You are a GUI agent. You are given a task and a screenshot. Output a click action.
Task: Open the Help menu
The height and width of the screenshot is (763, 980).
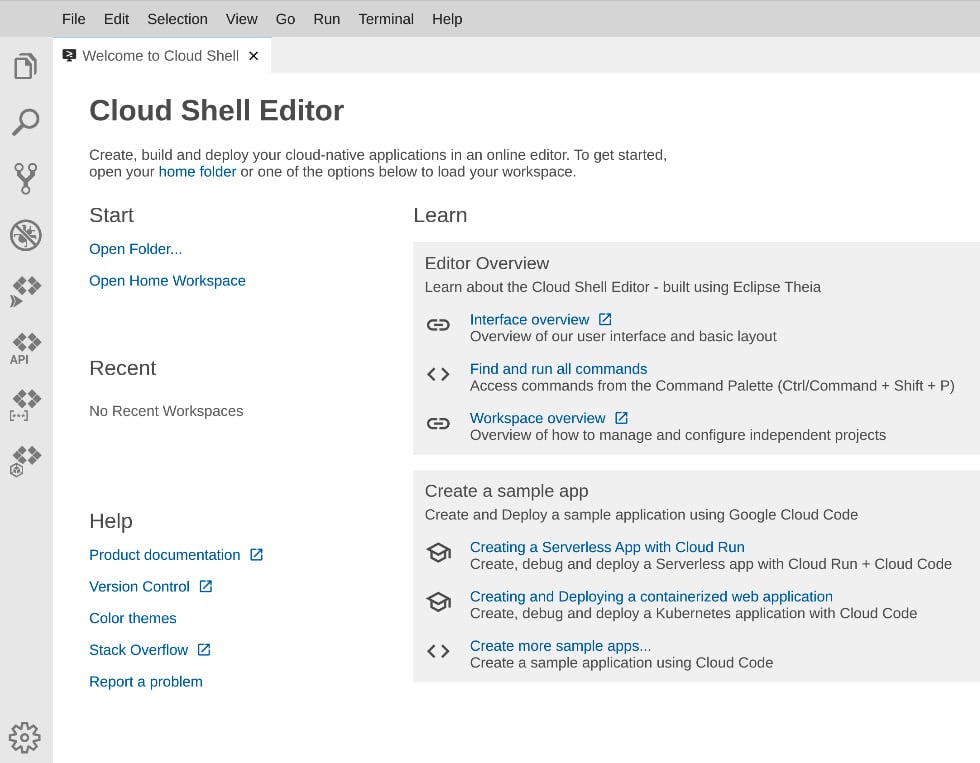(x=448, y=19)
